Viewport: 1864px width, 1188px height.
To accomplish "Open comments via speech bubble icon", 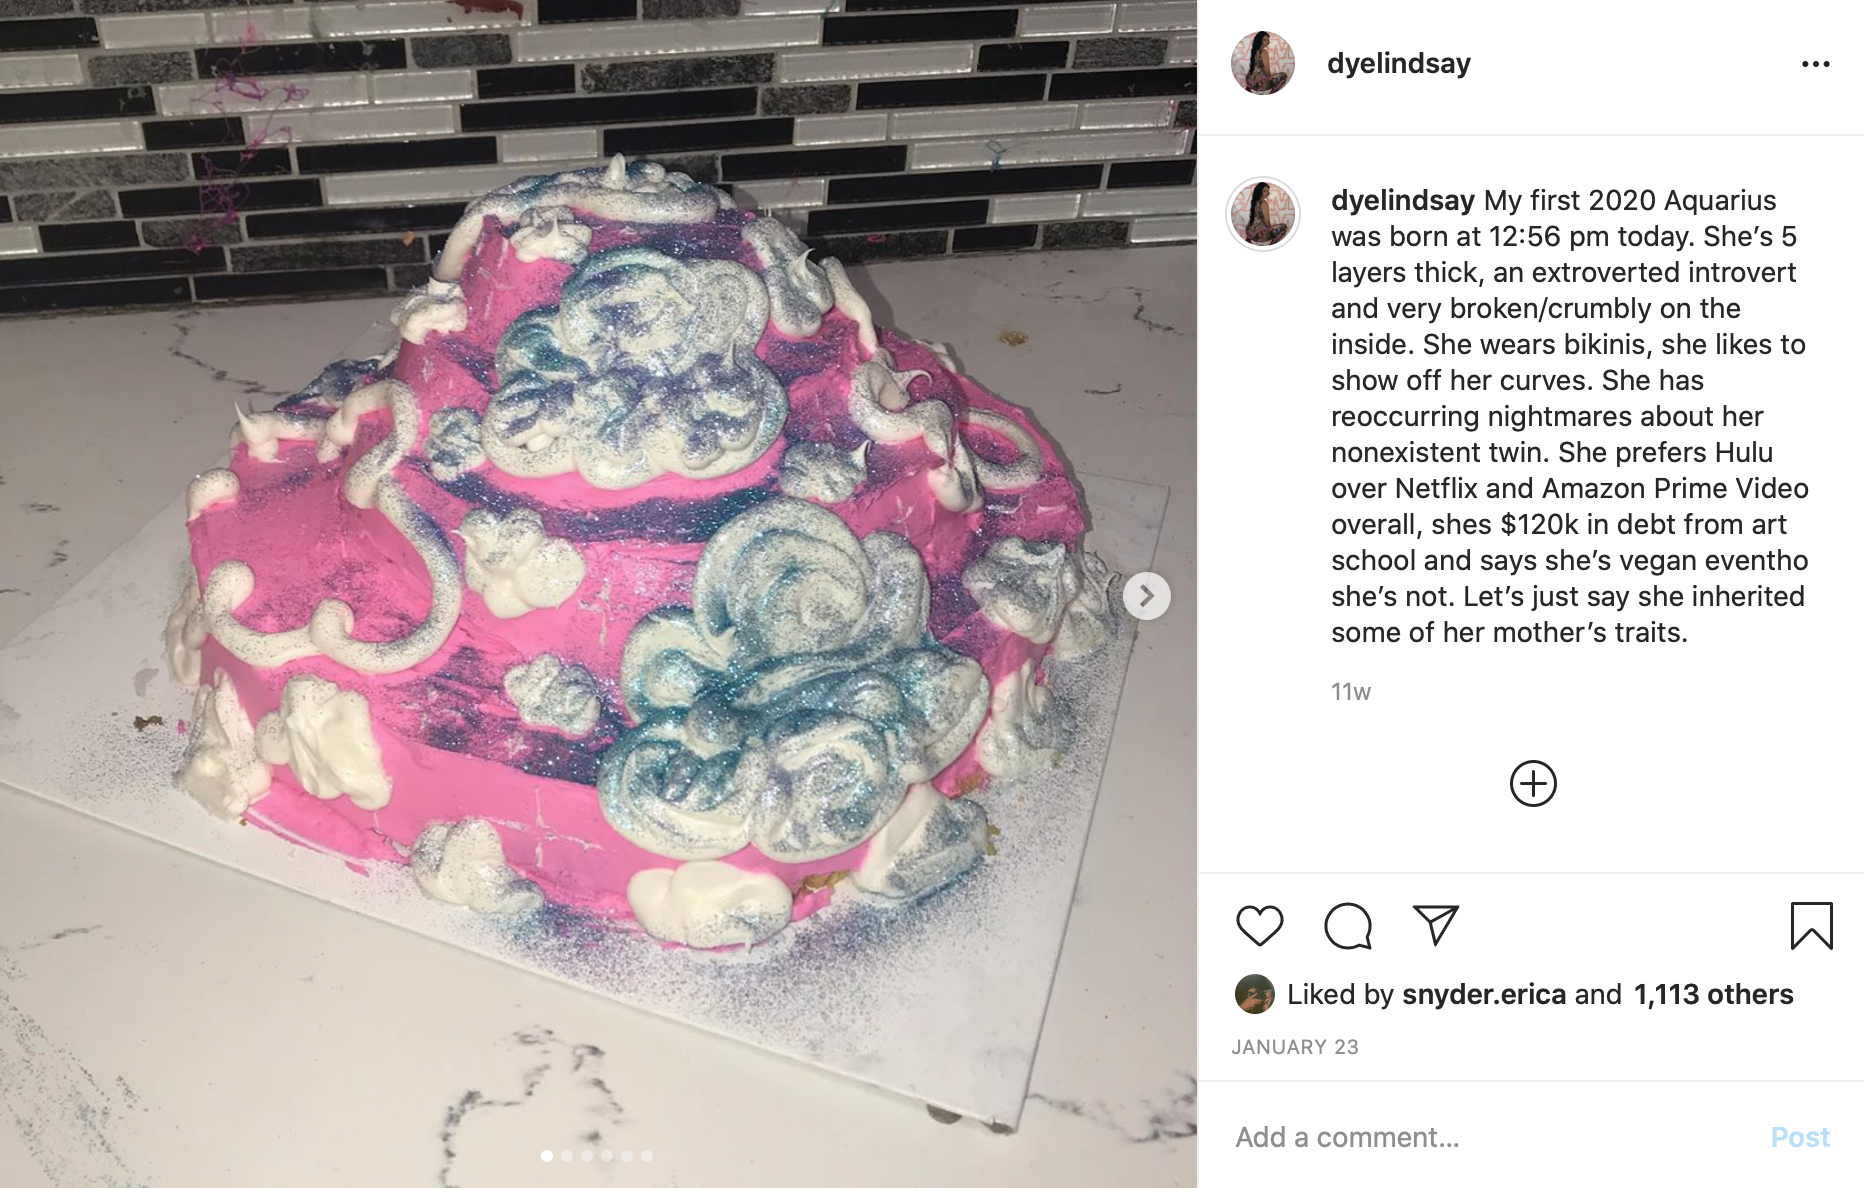I will 1347,925.
